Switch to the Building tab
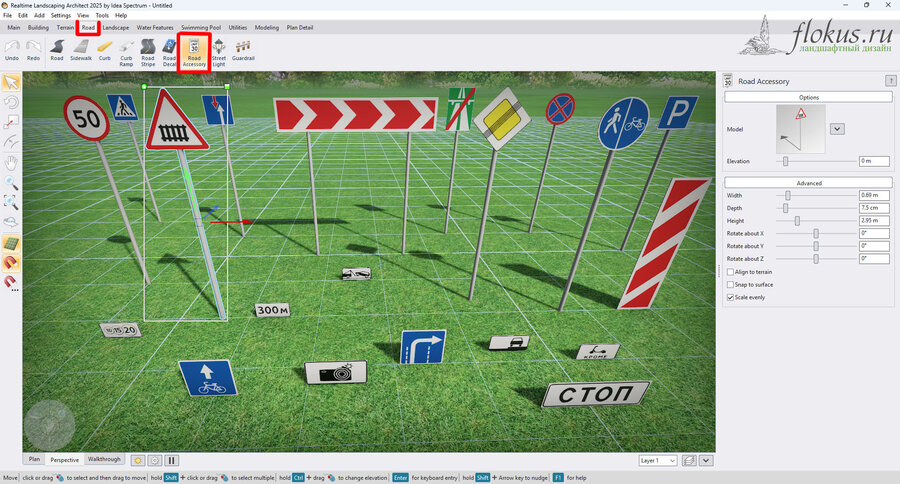 click(38, 28)
